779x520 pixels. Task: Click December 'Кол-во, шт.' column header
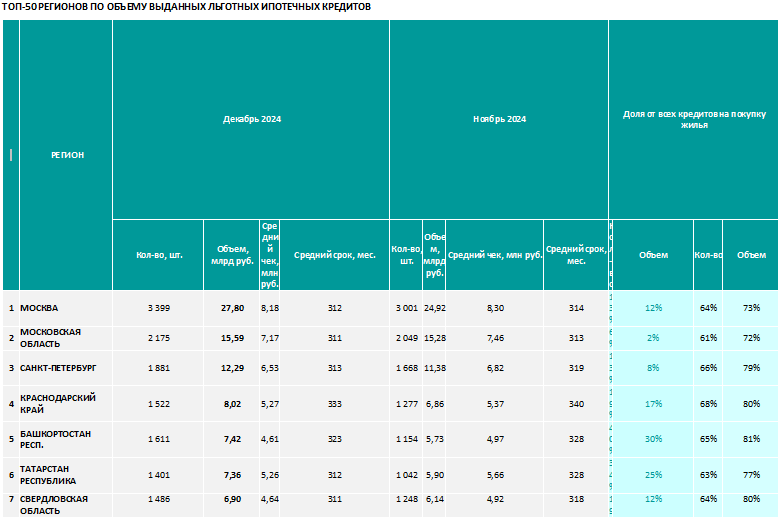point(159,255)
